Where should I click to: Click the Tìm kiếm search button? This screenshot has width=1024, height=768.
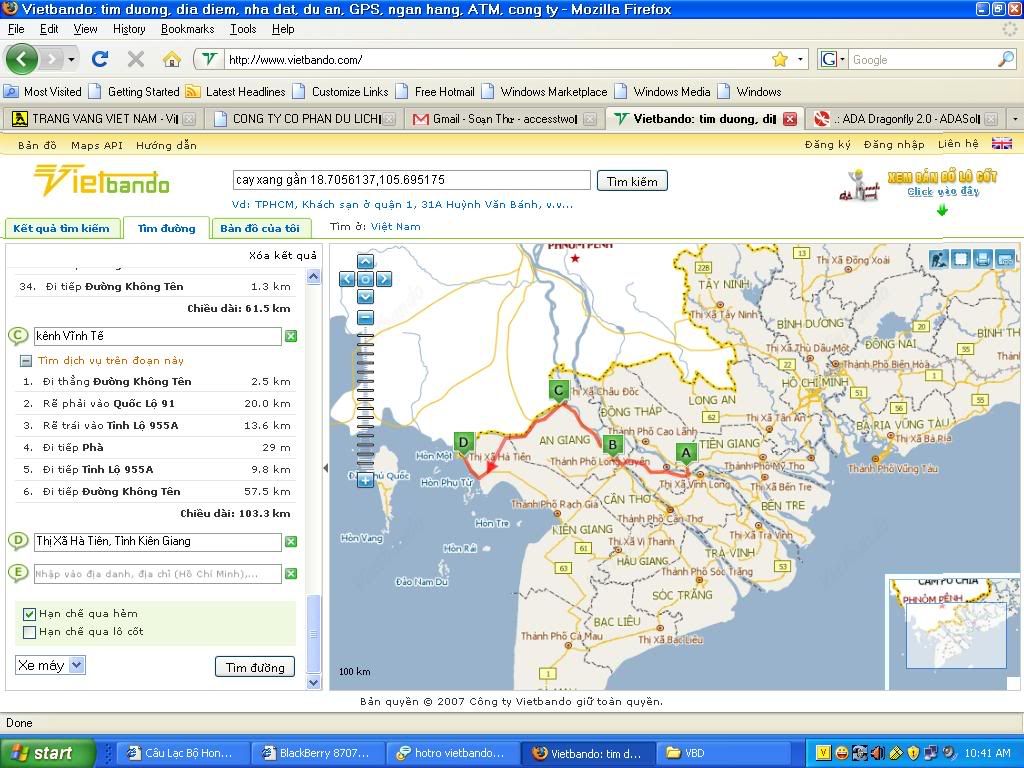pyautogui.click(x=632, y=182)
